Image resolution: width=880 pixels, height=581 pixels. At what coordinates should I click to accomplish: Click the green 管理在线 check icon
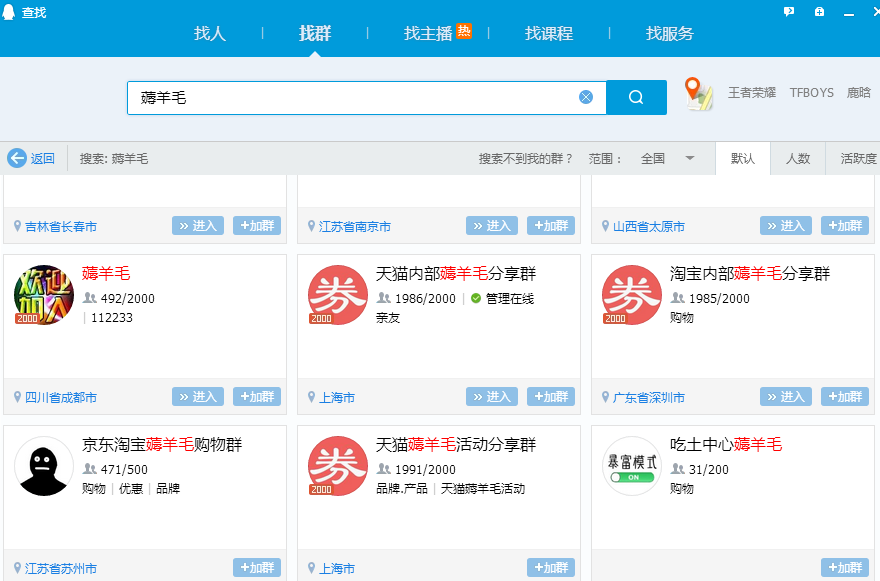[476, 298]
